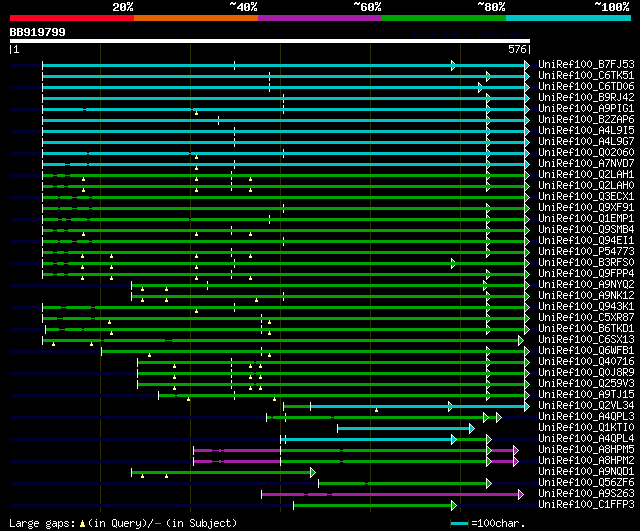This screenshot has height=531, width=640.
Task: Click the UniRef100_Q0J8R9 label
Action: click(x=586, y=373)
